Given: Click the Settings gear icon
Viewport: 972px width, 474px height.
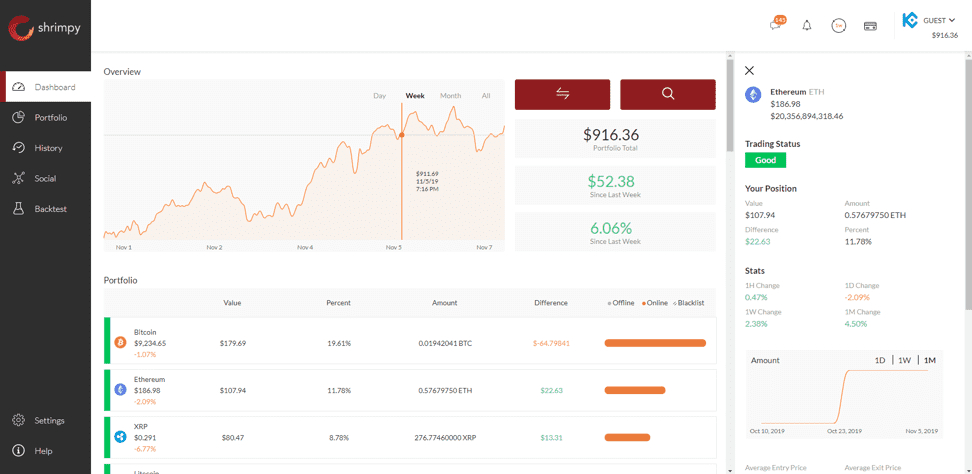Looking at the screenshot, I should tap(18, 420).
